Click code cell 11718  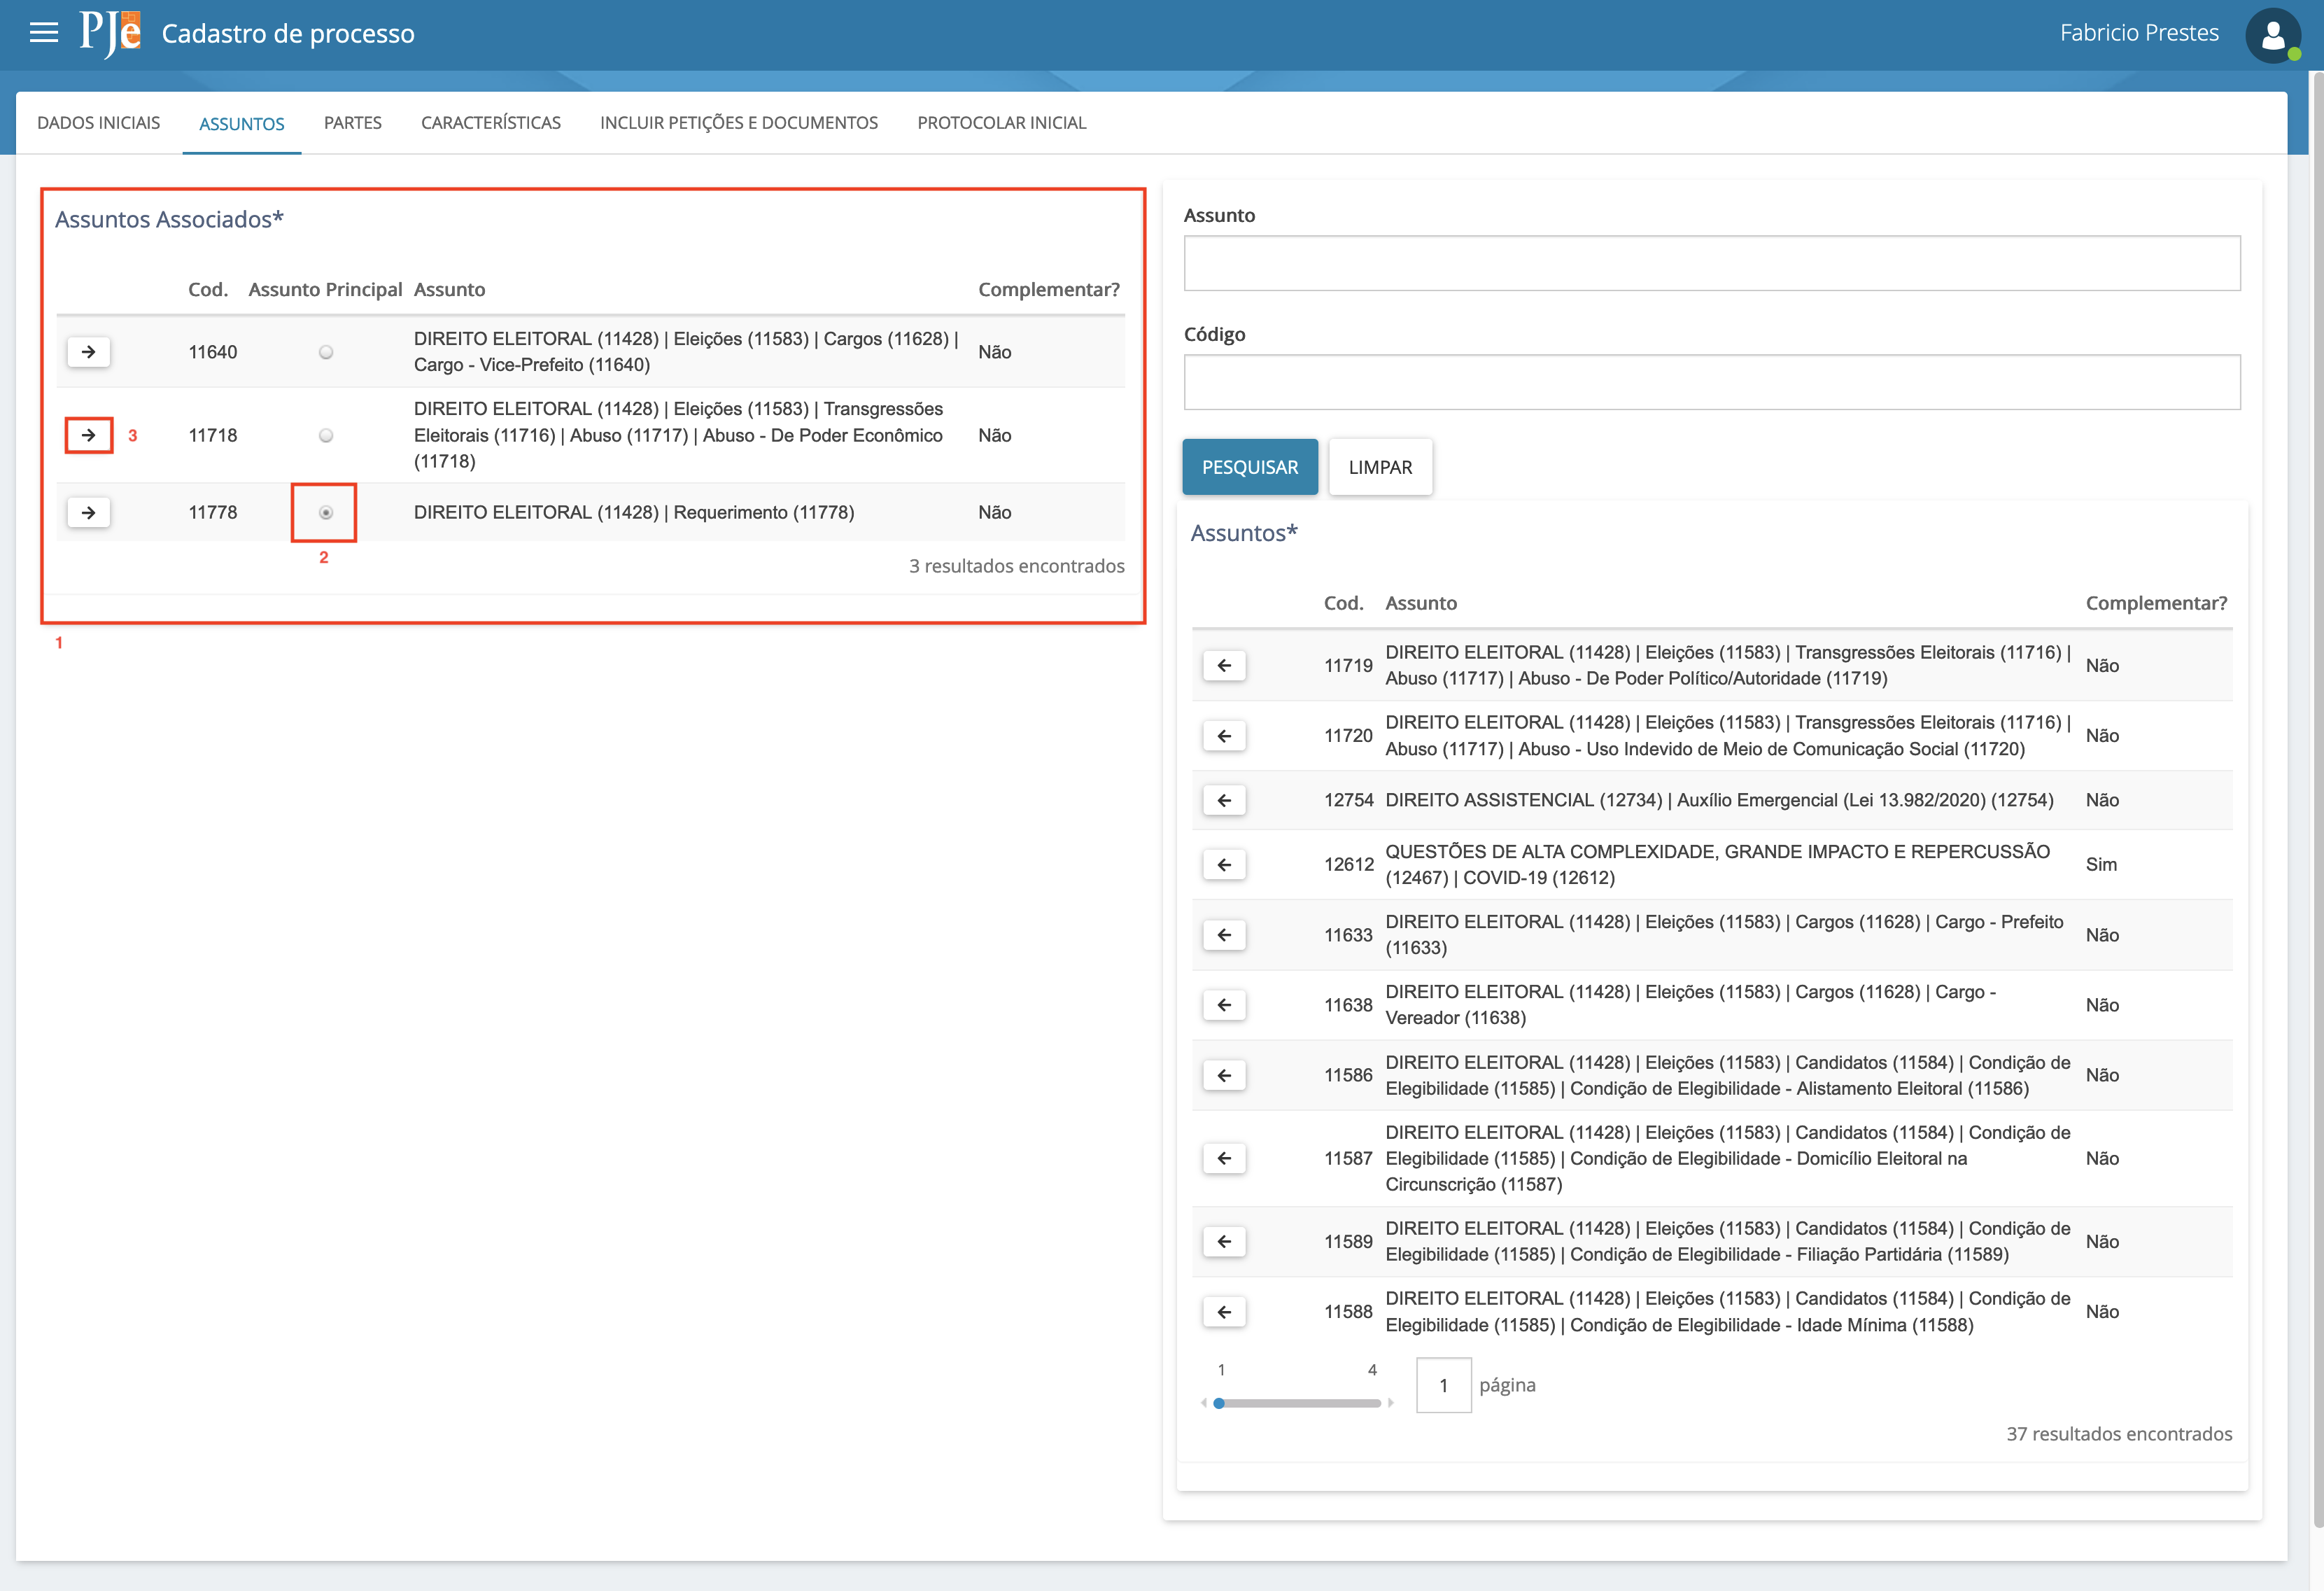(213, 435)
